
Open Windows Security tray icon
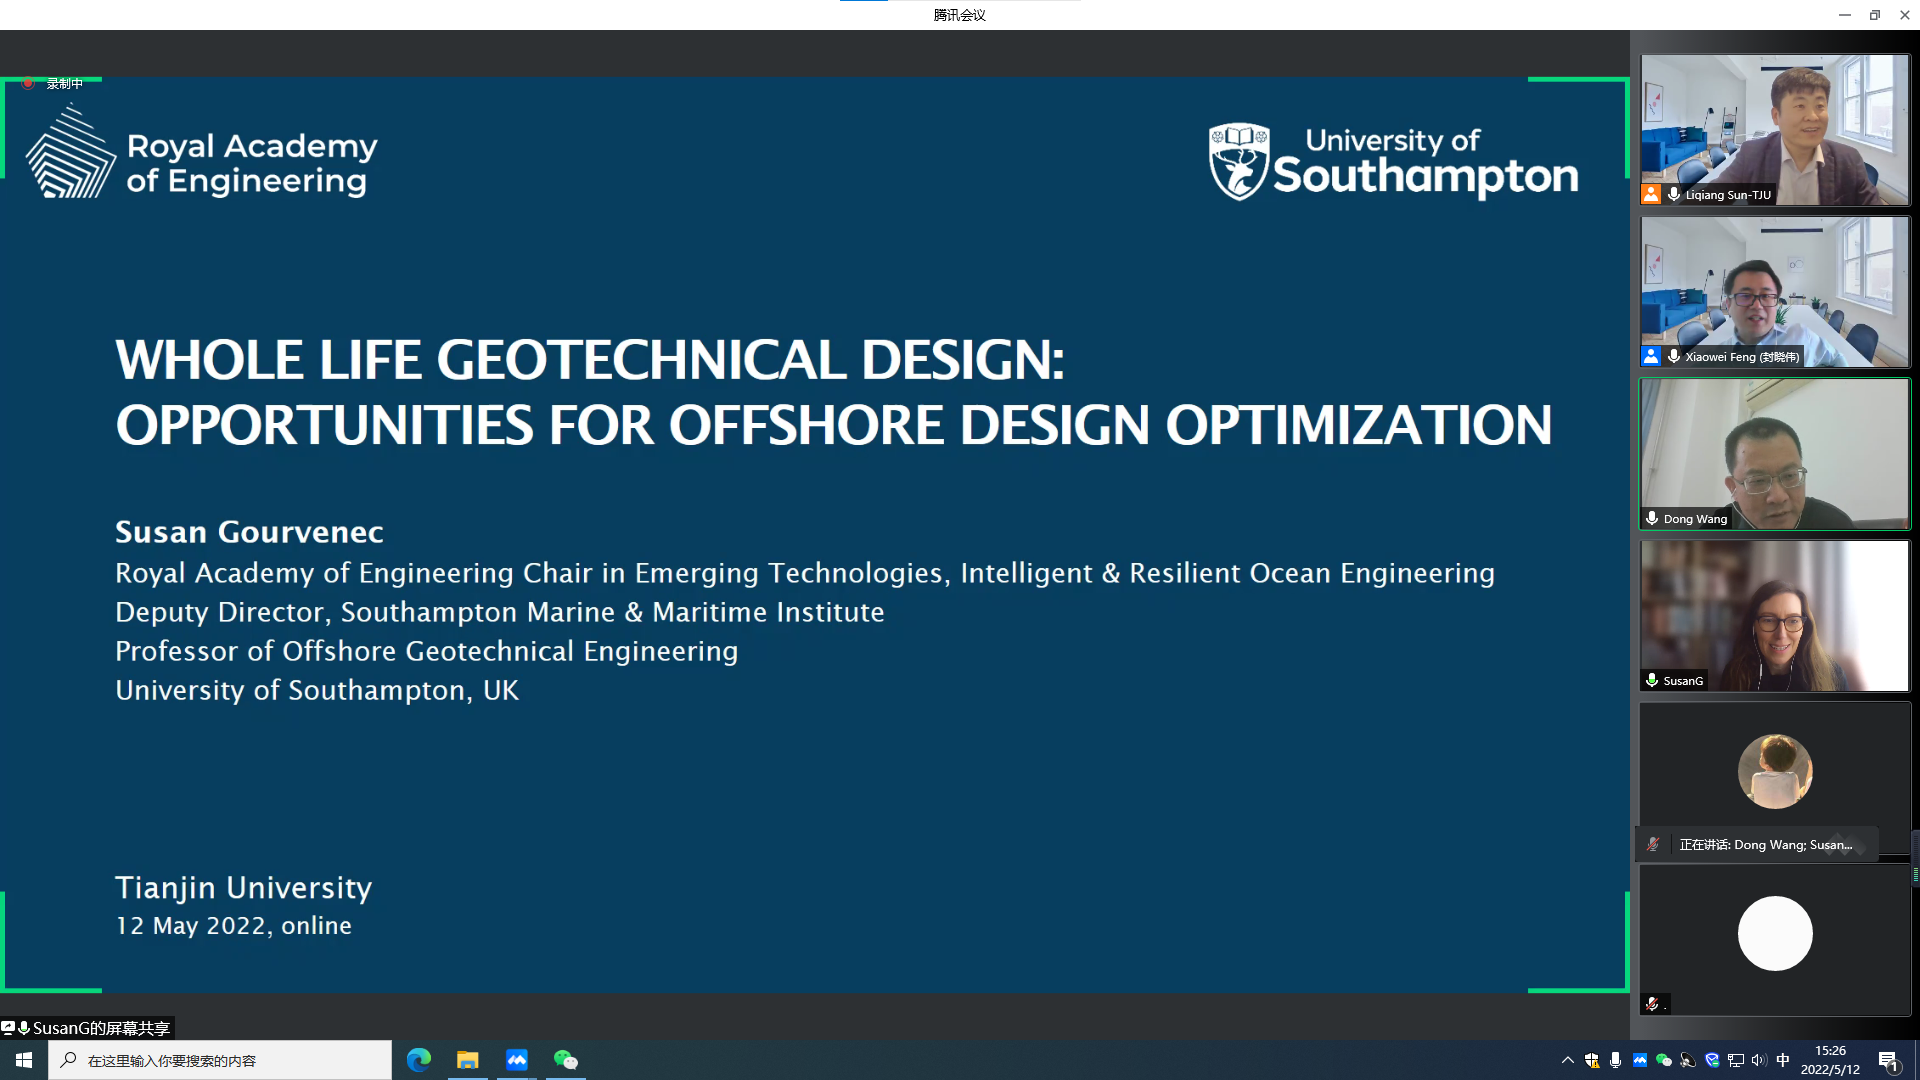tap(1592, 1060)
